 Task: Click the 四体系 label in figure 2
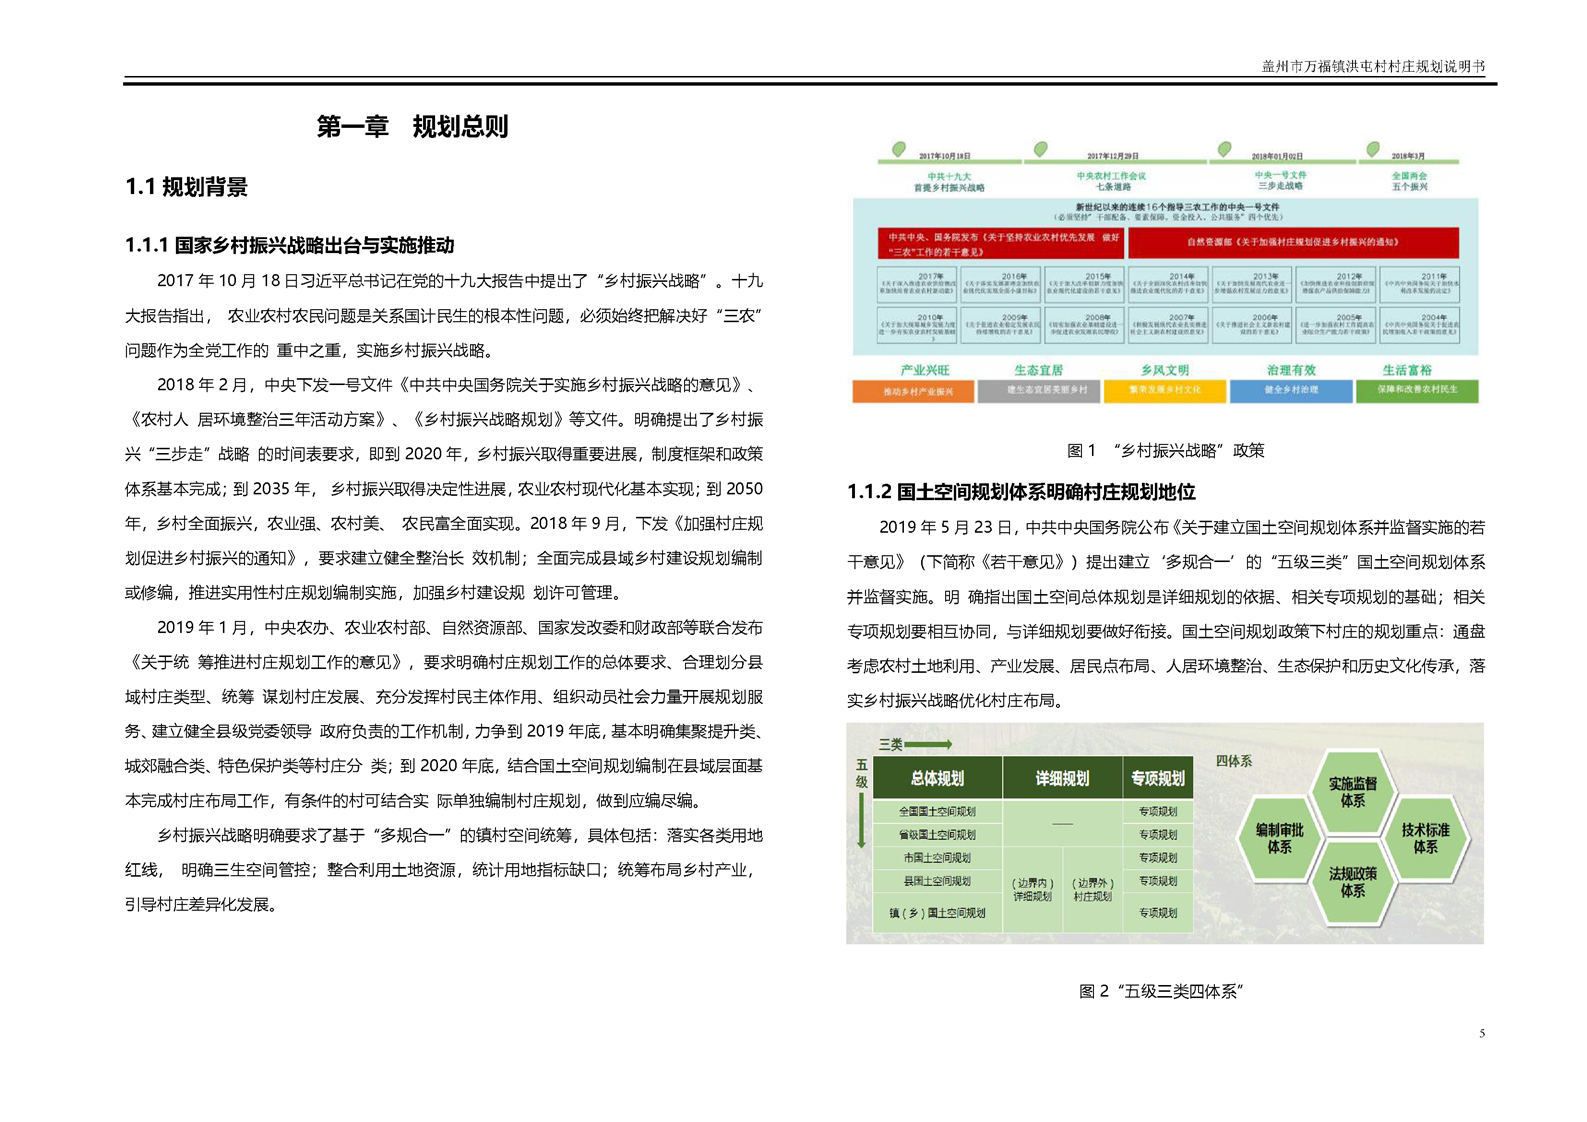pos(1233,761)
